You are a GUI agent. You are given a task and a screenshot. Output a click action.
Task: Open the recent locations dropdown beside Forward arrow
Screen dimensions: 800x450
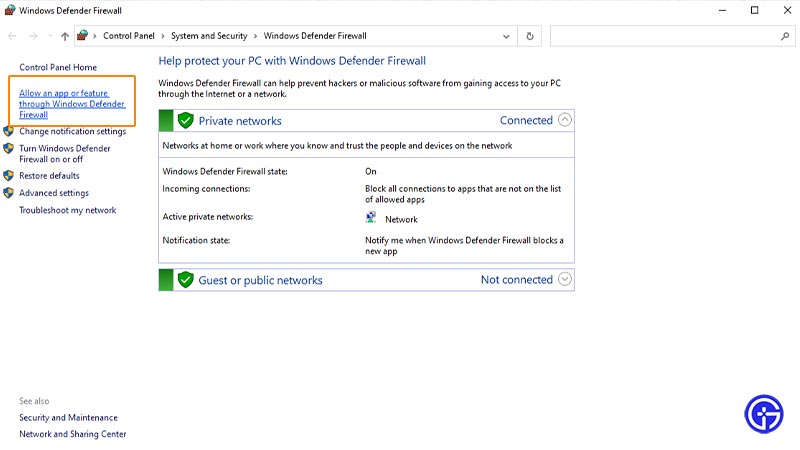point(49,36)
